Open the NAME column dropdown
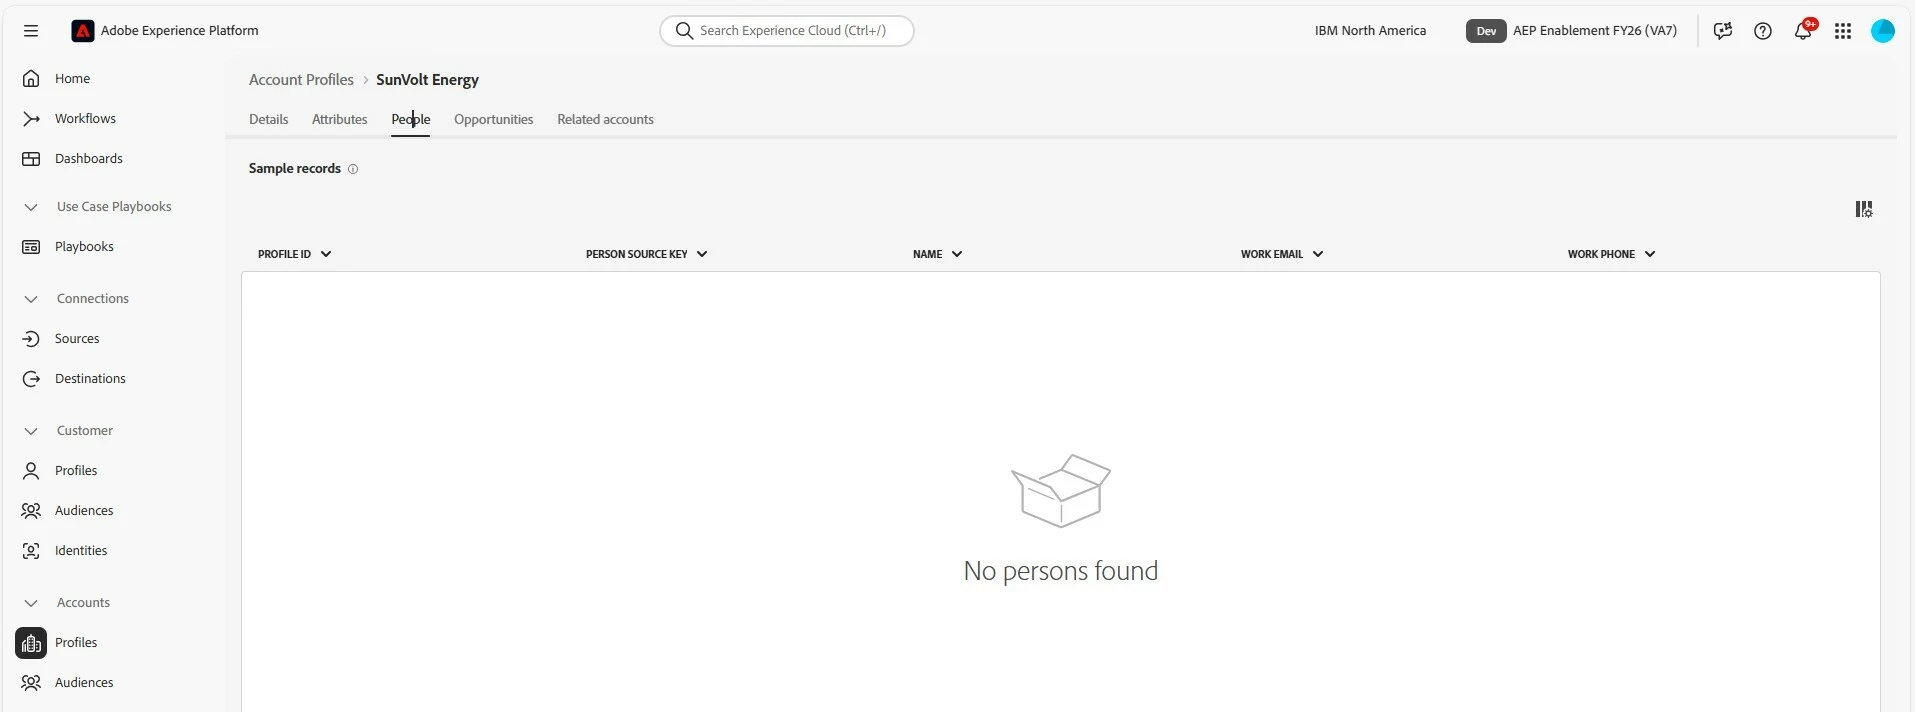 pyautogui.click(x=957, y=254)
